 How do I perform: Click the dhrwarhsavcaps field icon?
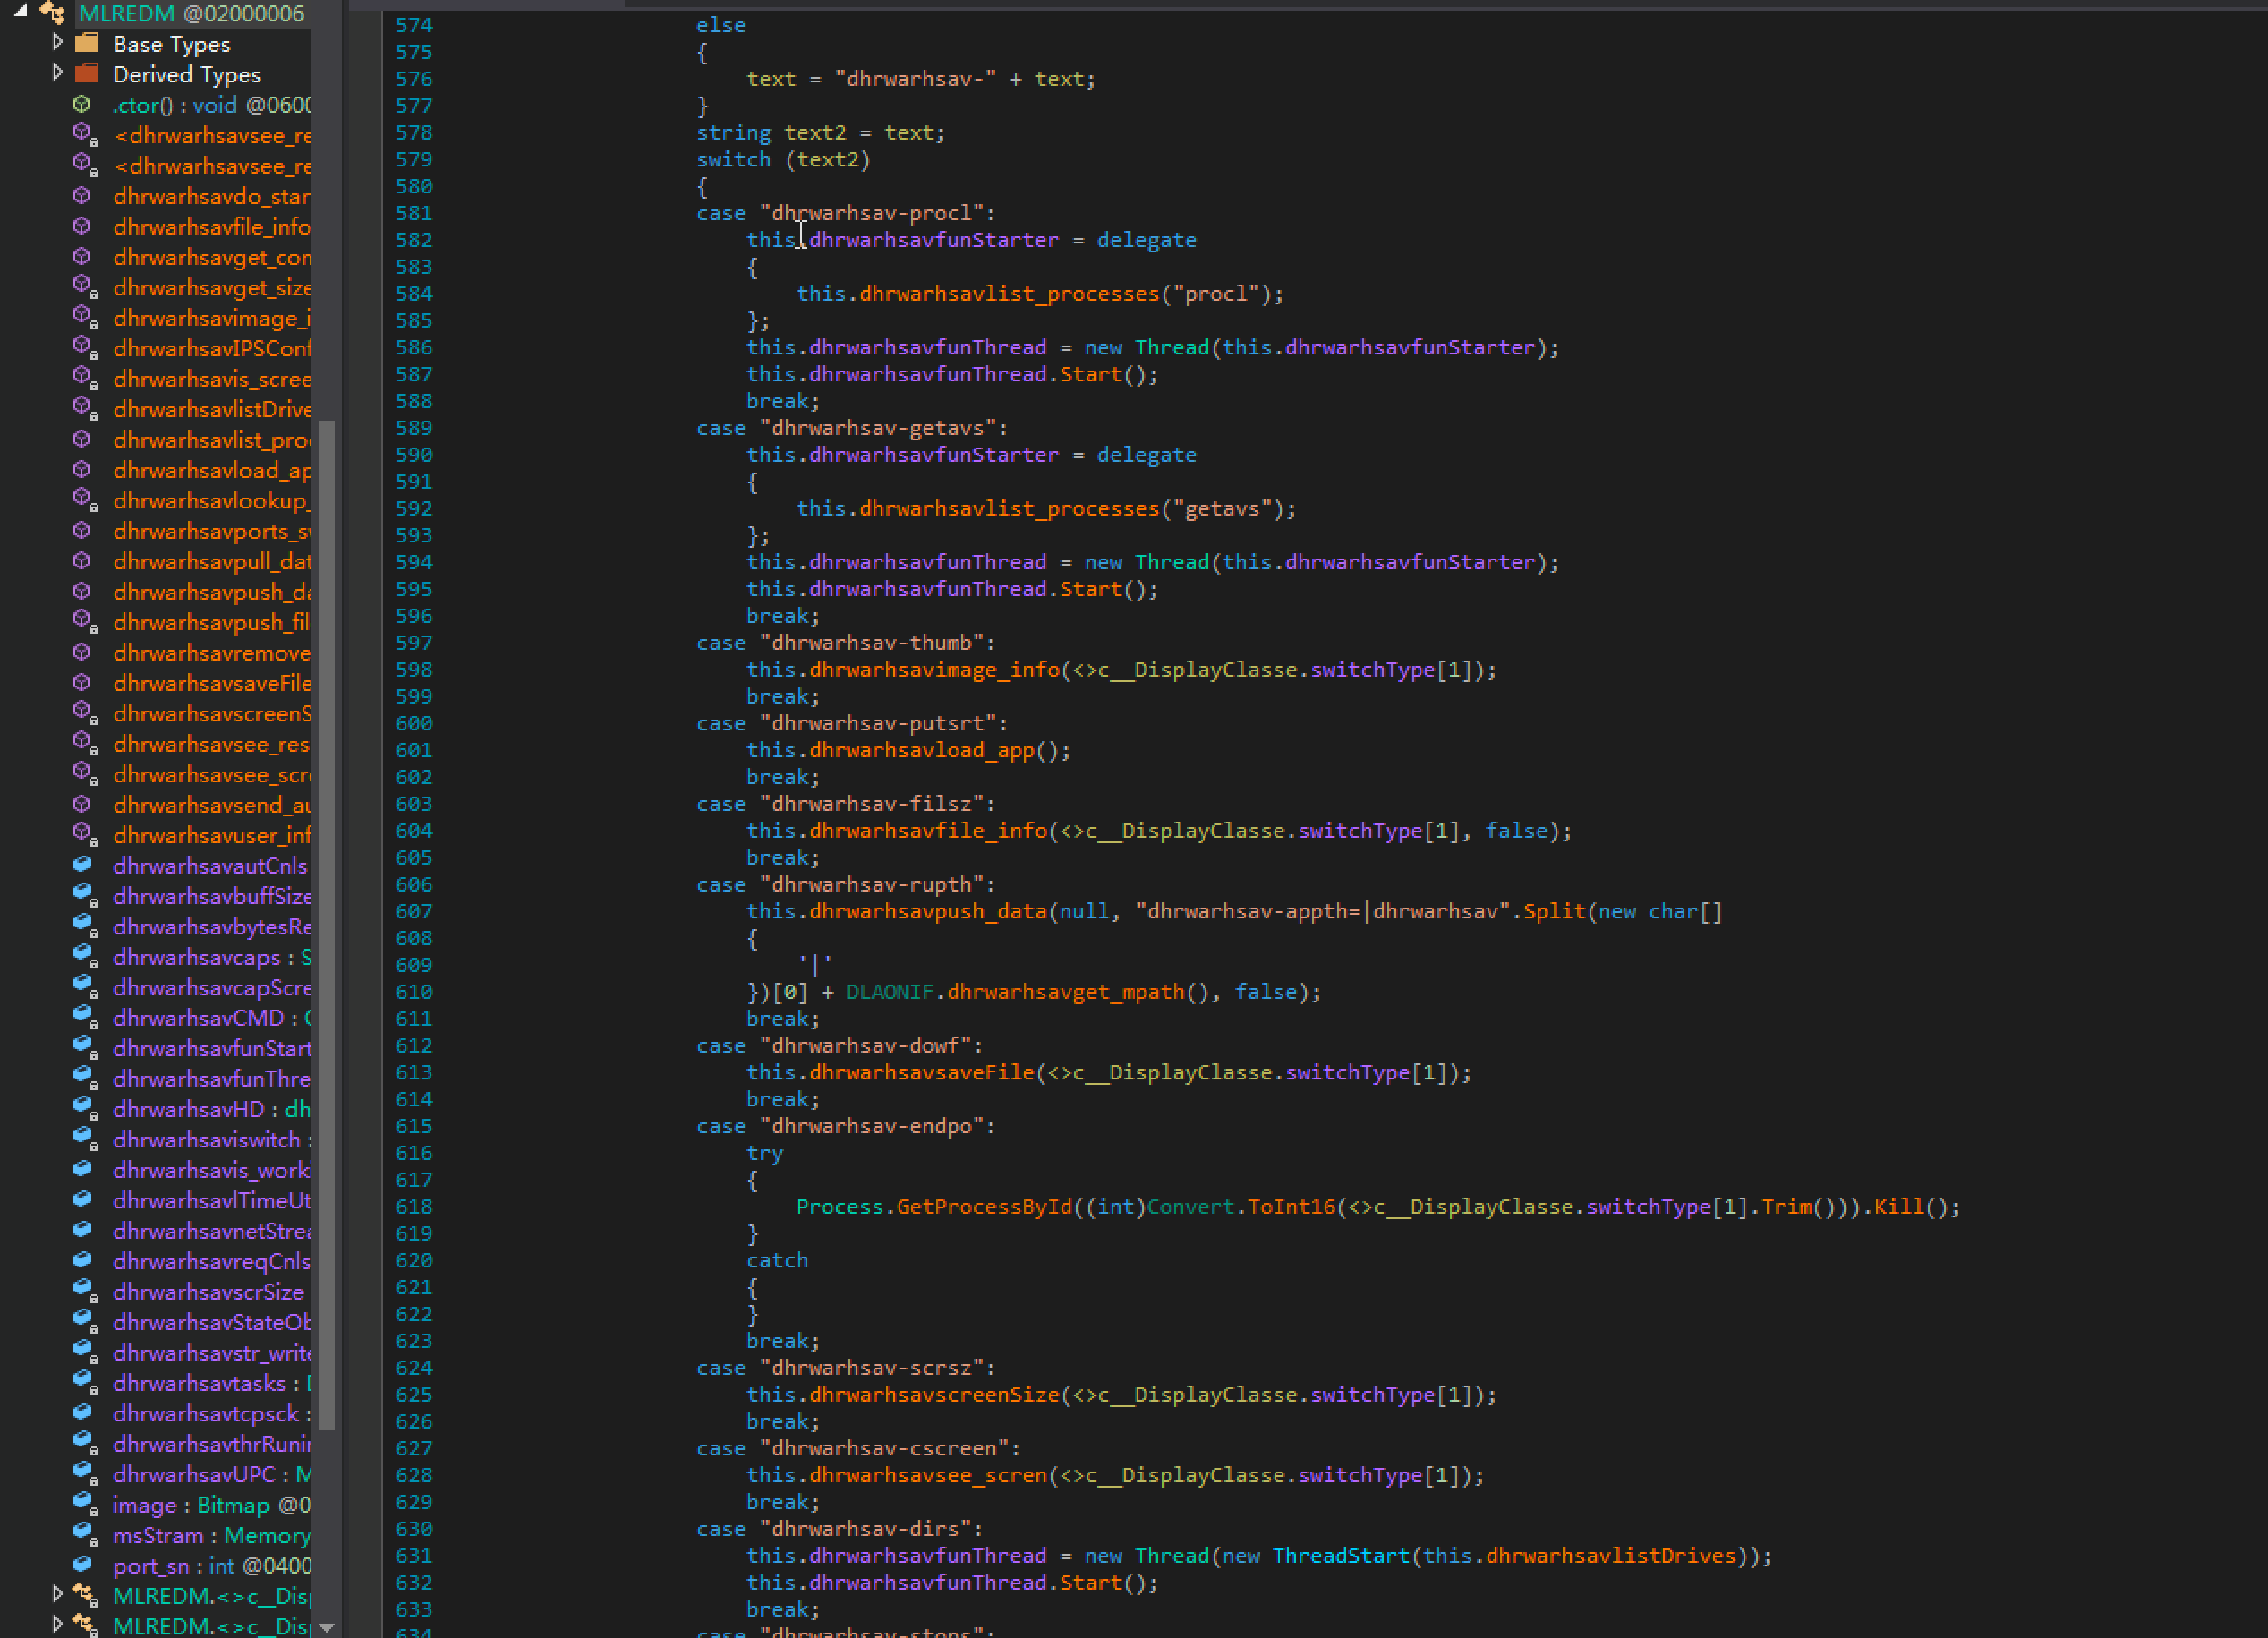tap(85, 957)
